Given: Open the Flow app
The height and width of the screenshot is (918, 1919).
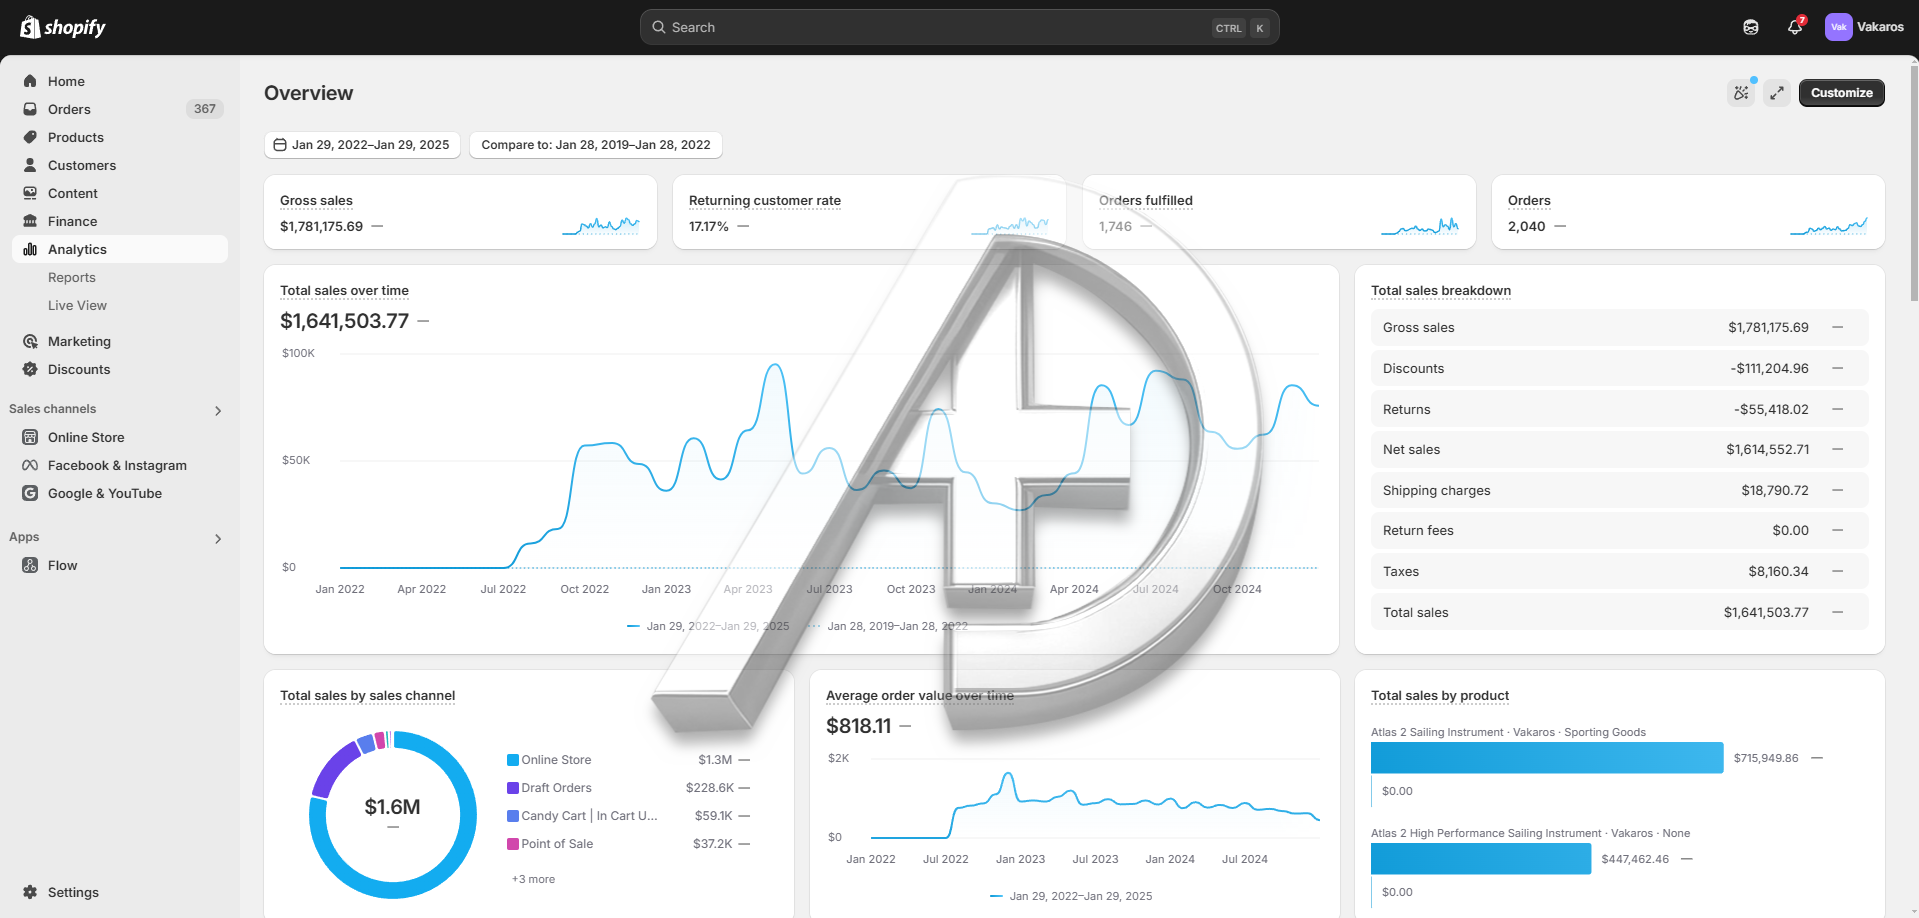Looking at the screenshot, I should tap(62, 565).
